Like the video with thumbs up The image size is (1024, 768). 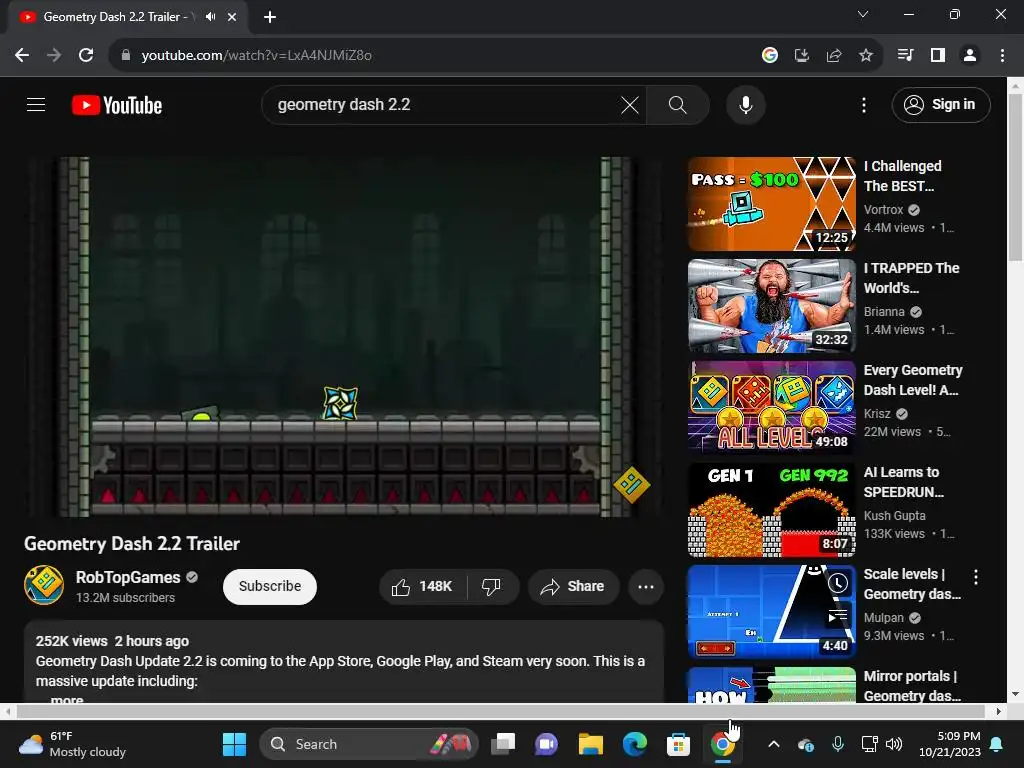click(423, 586)
